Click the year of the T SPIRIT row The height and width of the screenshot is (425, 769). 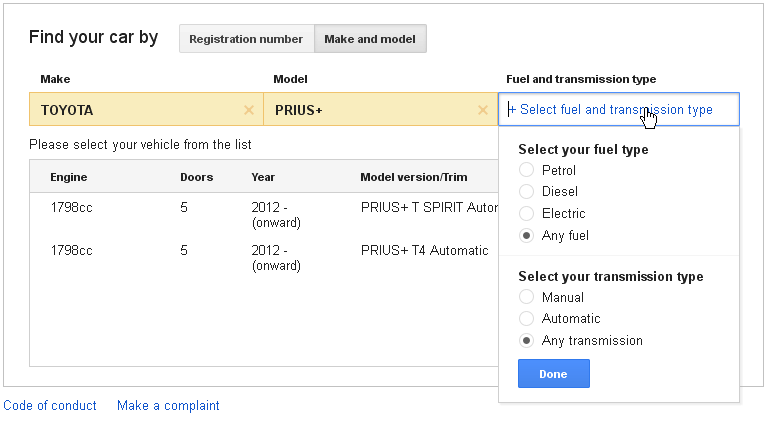[x=276, y=215]
